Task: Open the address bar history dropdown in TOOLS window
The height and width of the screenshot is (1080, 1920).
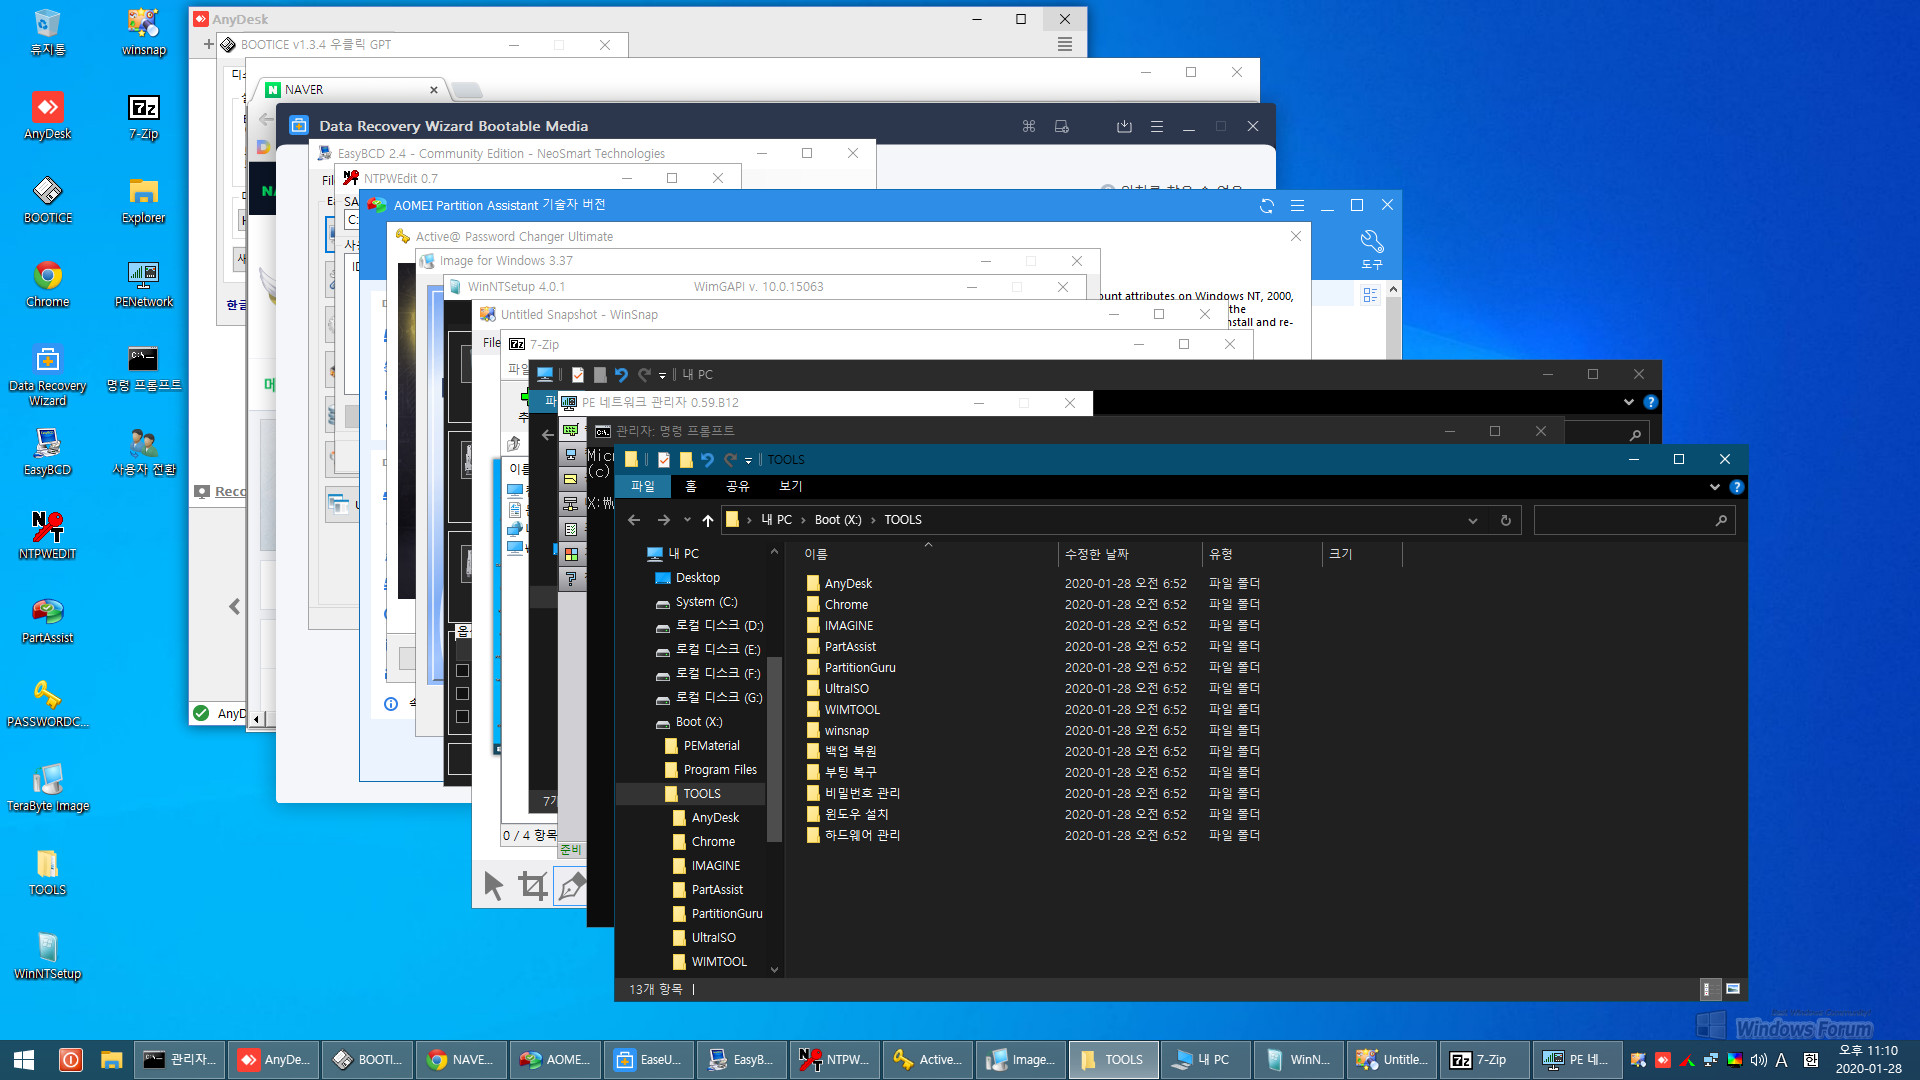Action: (x=1472, y=520)
